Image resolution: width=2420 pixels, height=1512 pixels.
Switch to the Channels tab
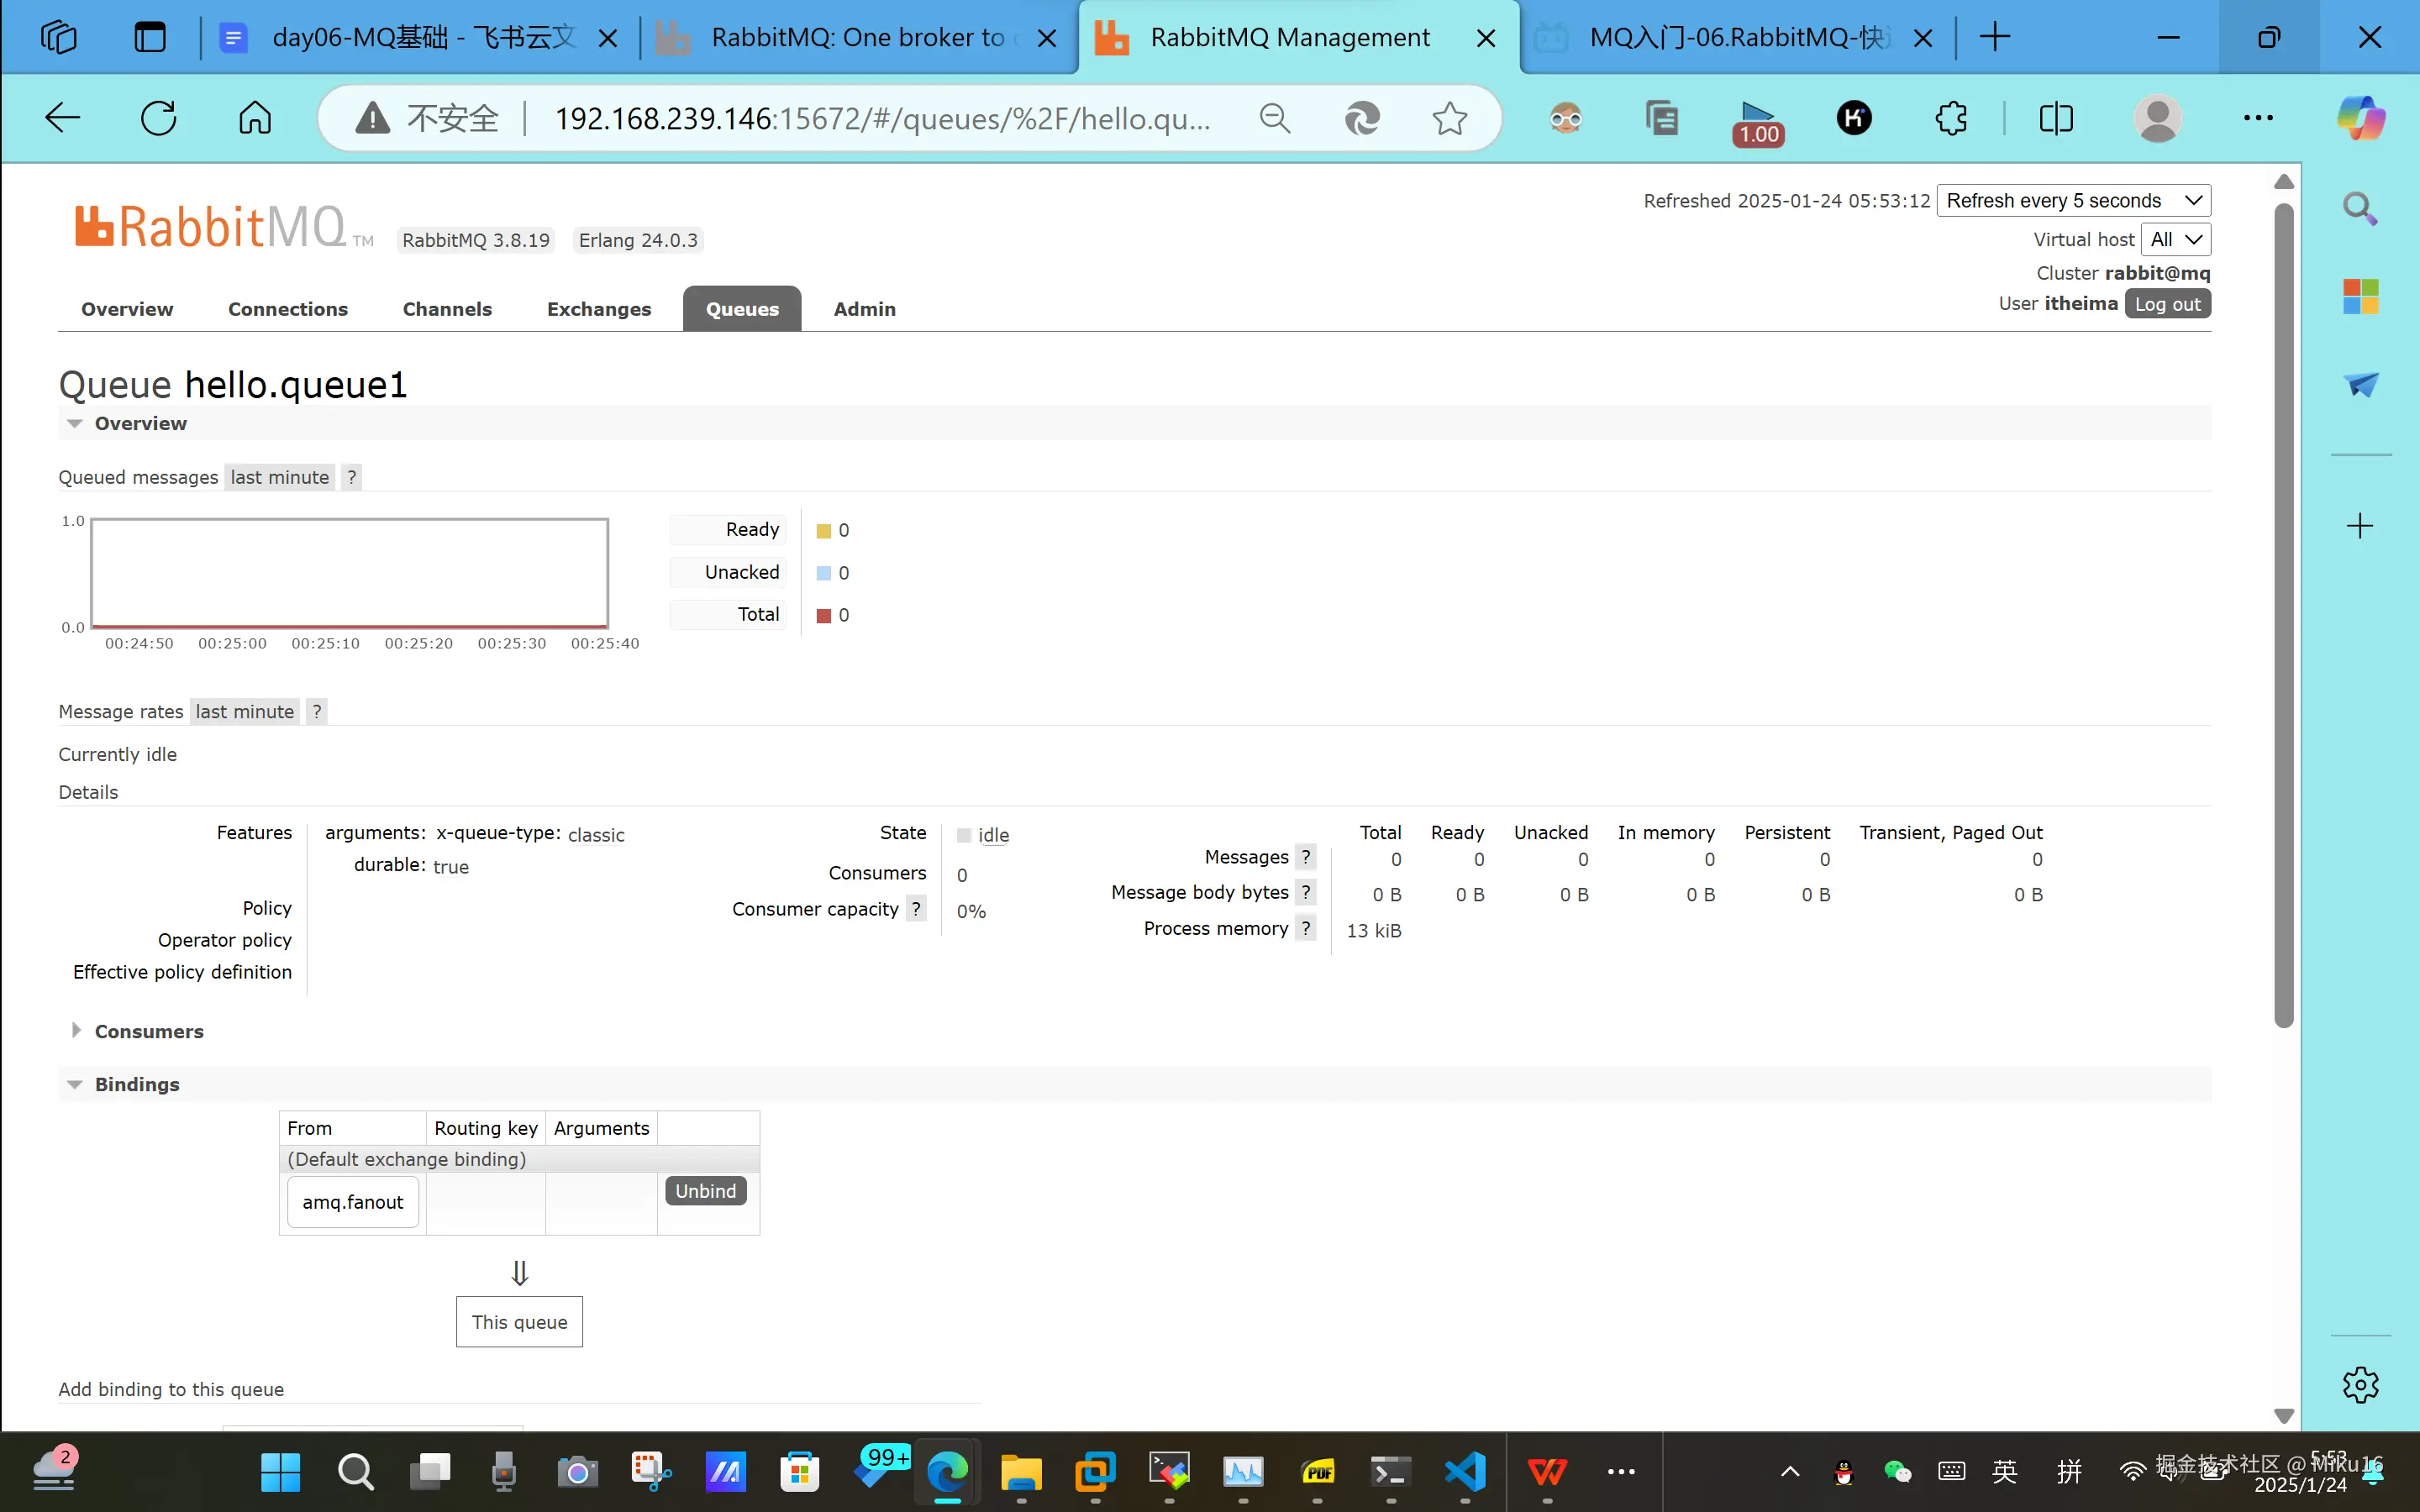pyautogui.click(x=447, y=309)
